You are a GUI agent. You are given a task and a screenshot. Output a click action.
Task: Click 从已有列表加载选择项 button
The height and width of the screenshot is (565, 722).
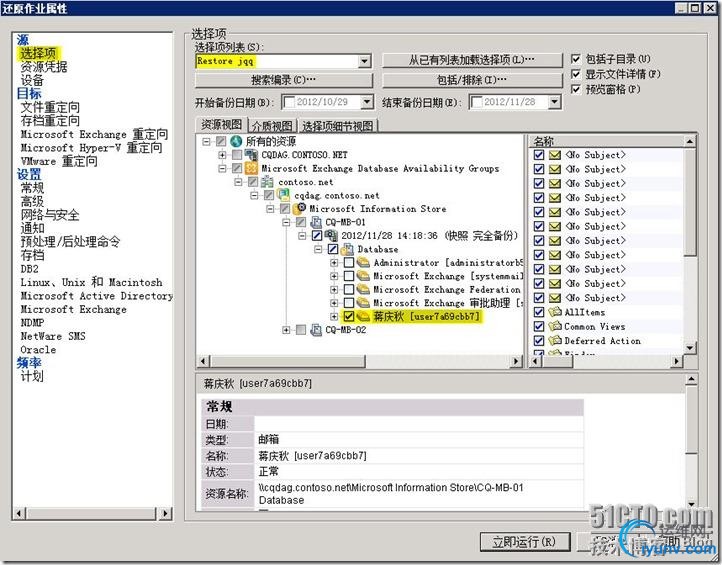pyautogui.click(x=472, y=60)
